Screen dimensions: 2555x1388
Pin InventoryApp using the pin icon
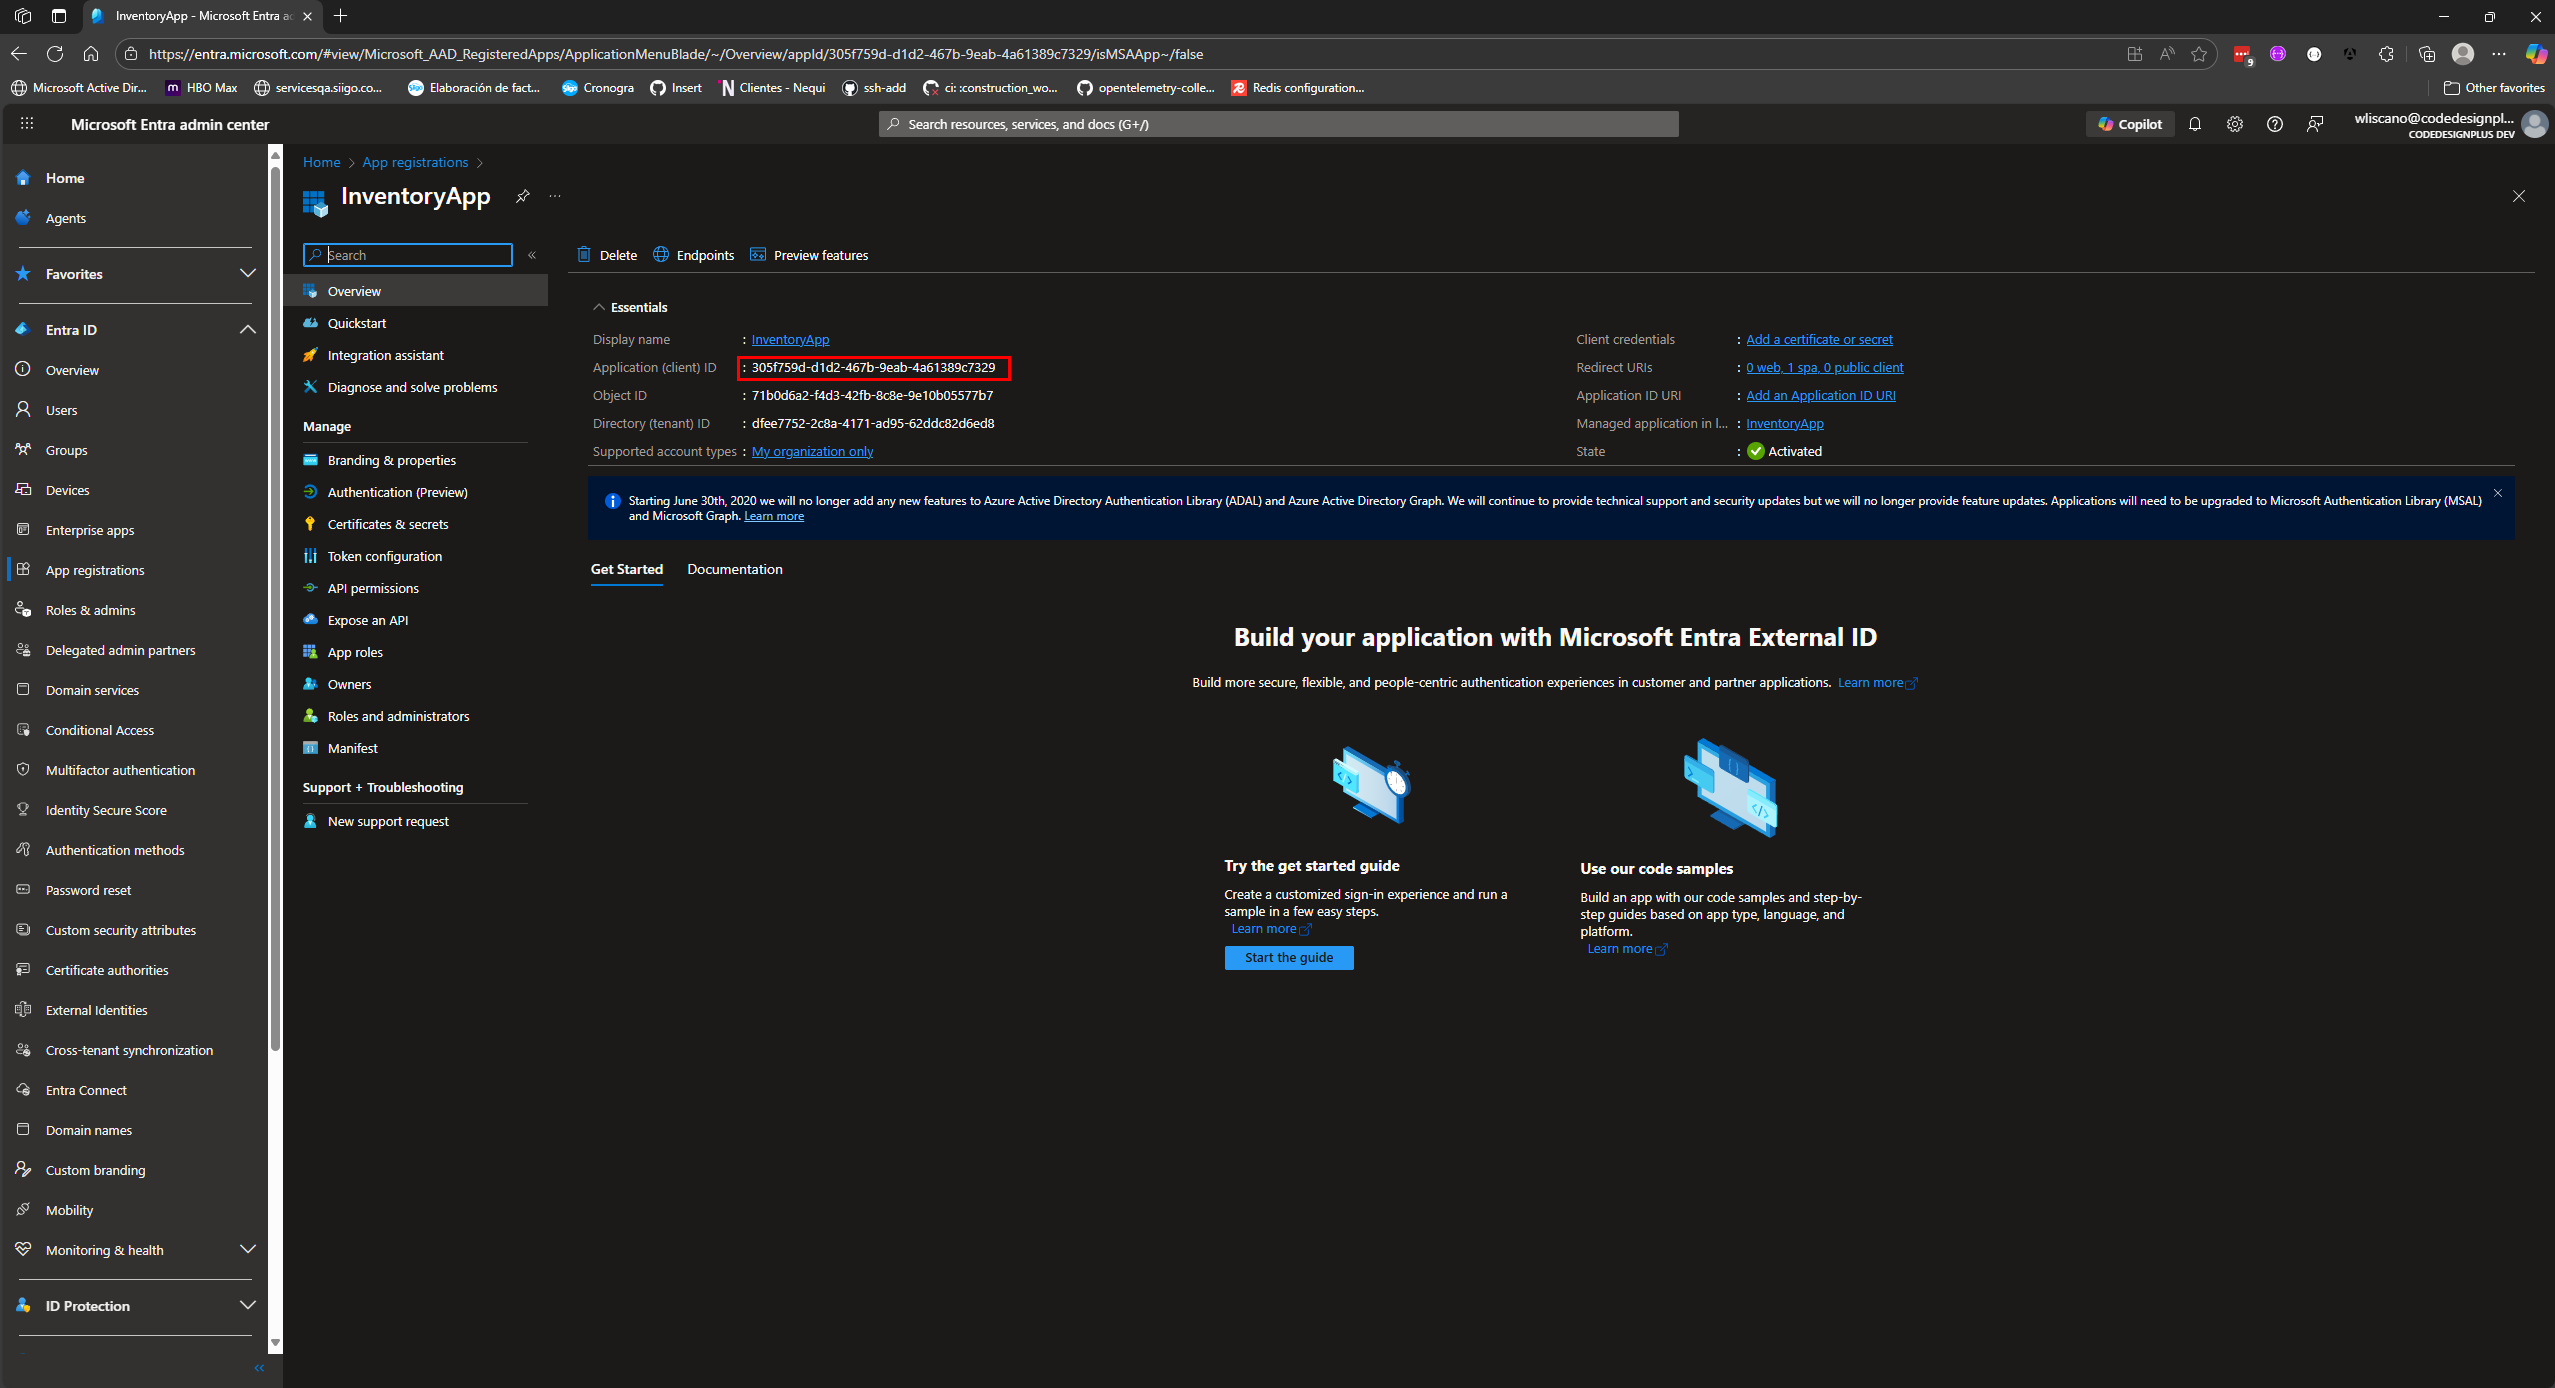[522, 196]
